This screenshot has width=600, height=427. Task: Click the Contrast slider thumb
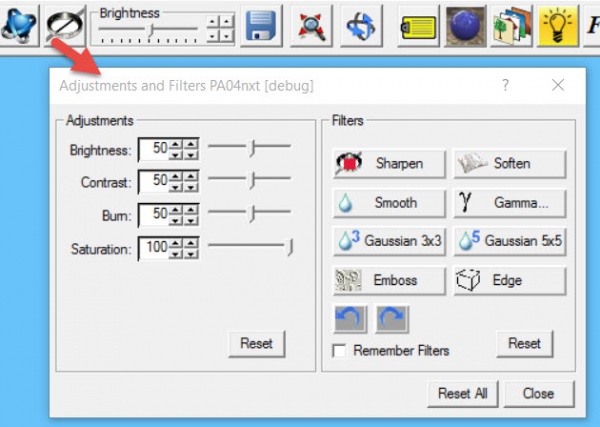pos(252,180)
